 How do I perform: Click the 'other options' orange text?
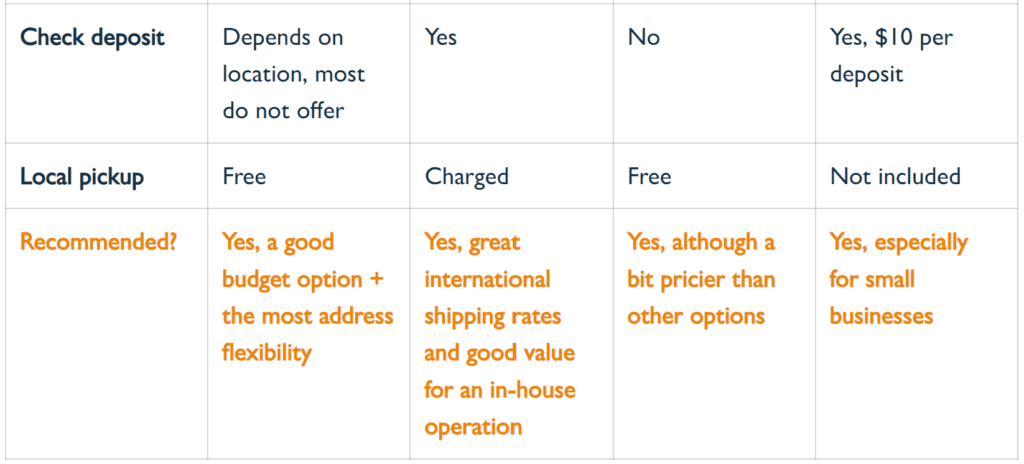[696, 317]
